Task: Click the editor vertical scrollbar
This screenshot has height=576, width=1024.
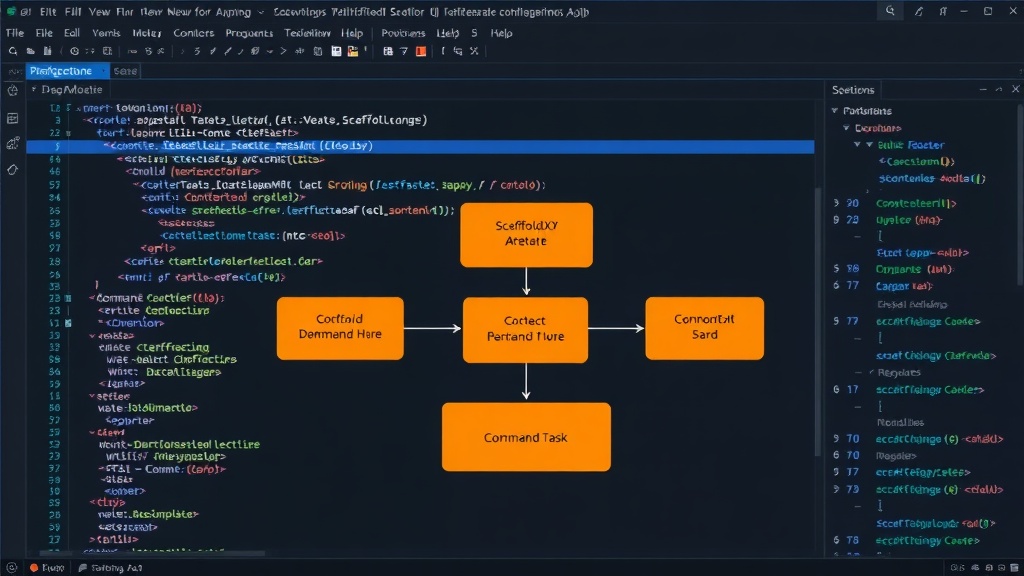Action: click(818, 323)
